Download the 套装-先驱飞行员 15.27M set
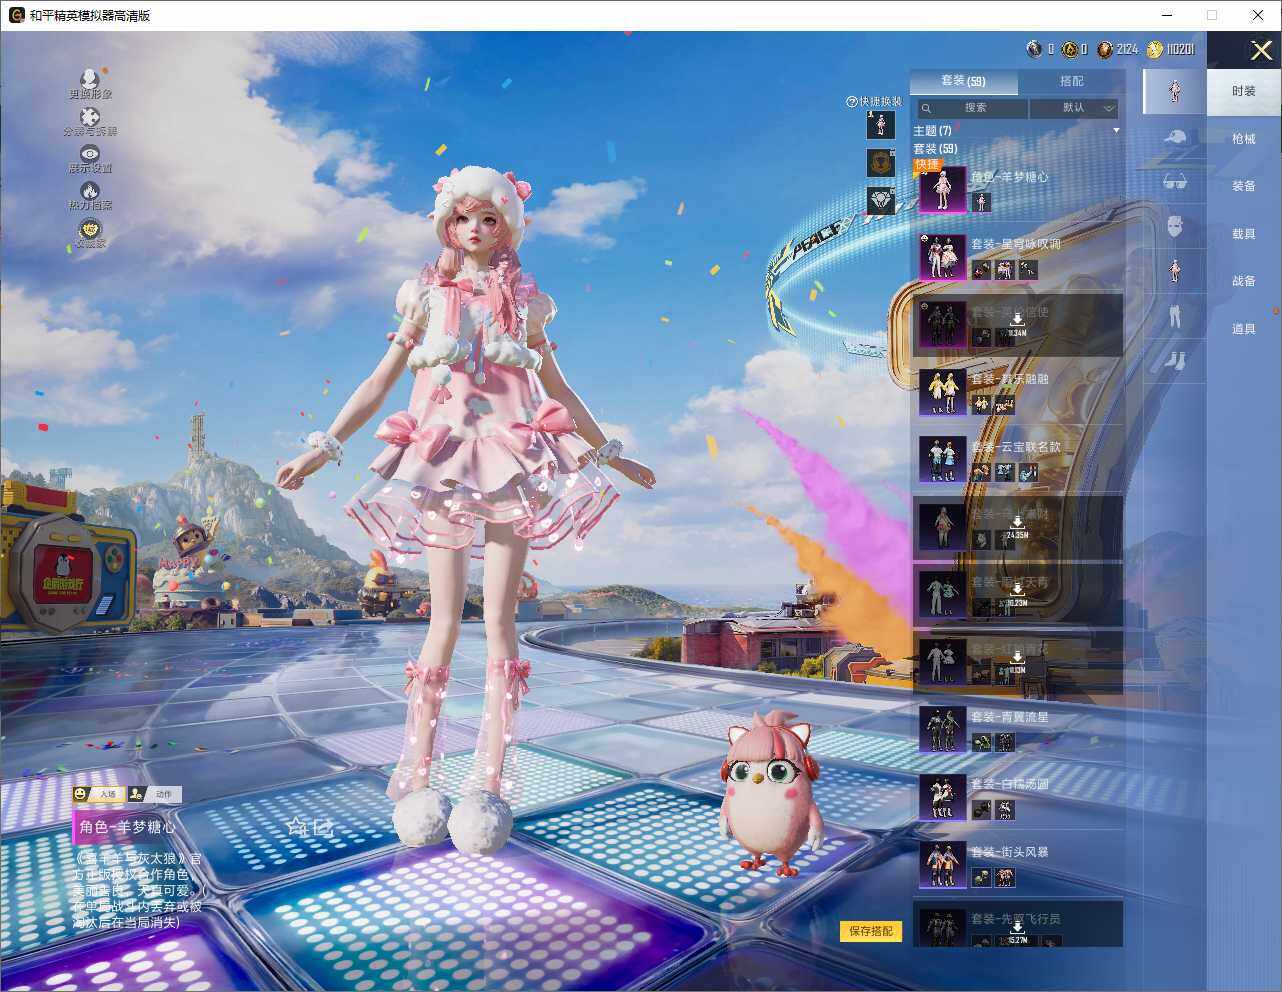The height and width of the screenshot is (992, 1282). pyautogui.click(x=1016, y=932)
